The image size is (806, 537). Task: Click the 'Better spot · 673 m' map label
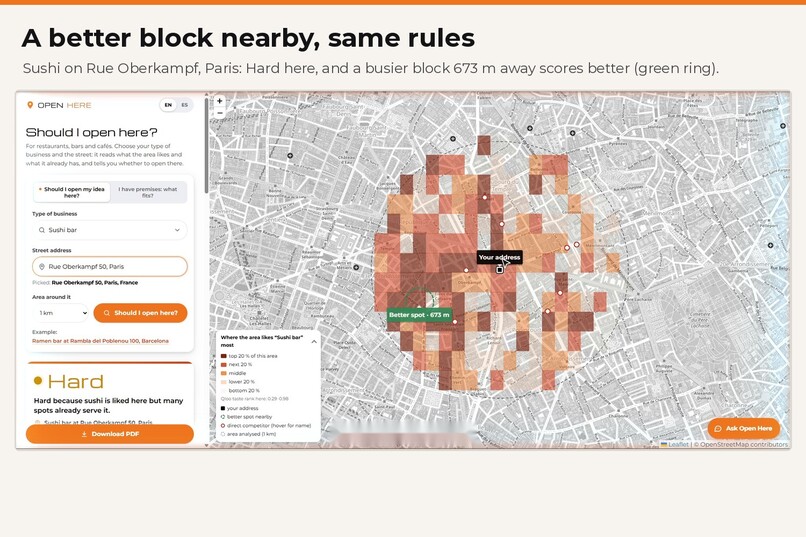pyautogui.click(x=419, y=315)
